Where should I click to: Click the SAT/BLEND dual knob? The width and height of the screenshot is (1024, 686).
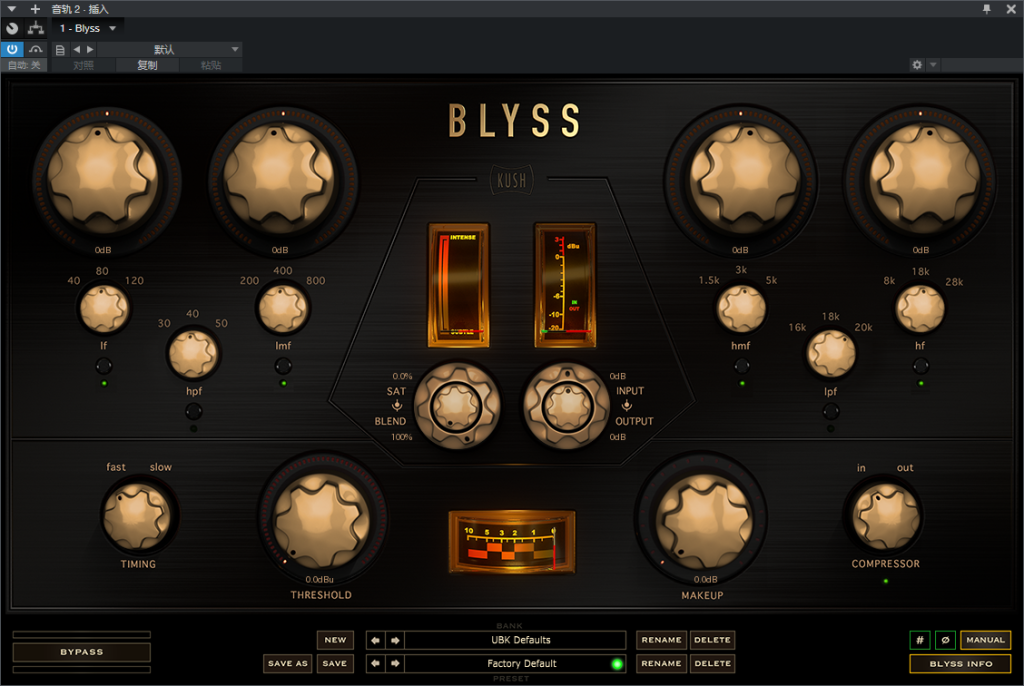point(457,406)
